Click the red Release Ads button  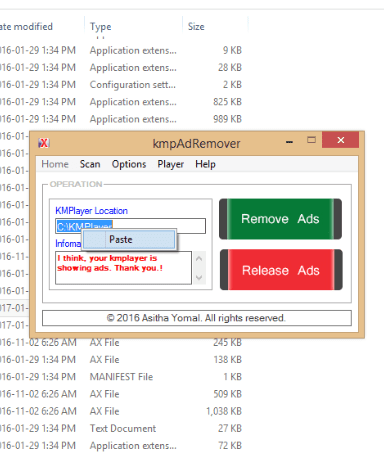[281, 270]
